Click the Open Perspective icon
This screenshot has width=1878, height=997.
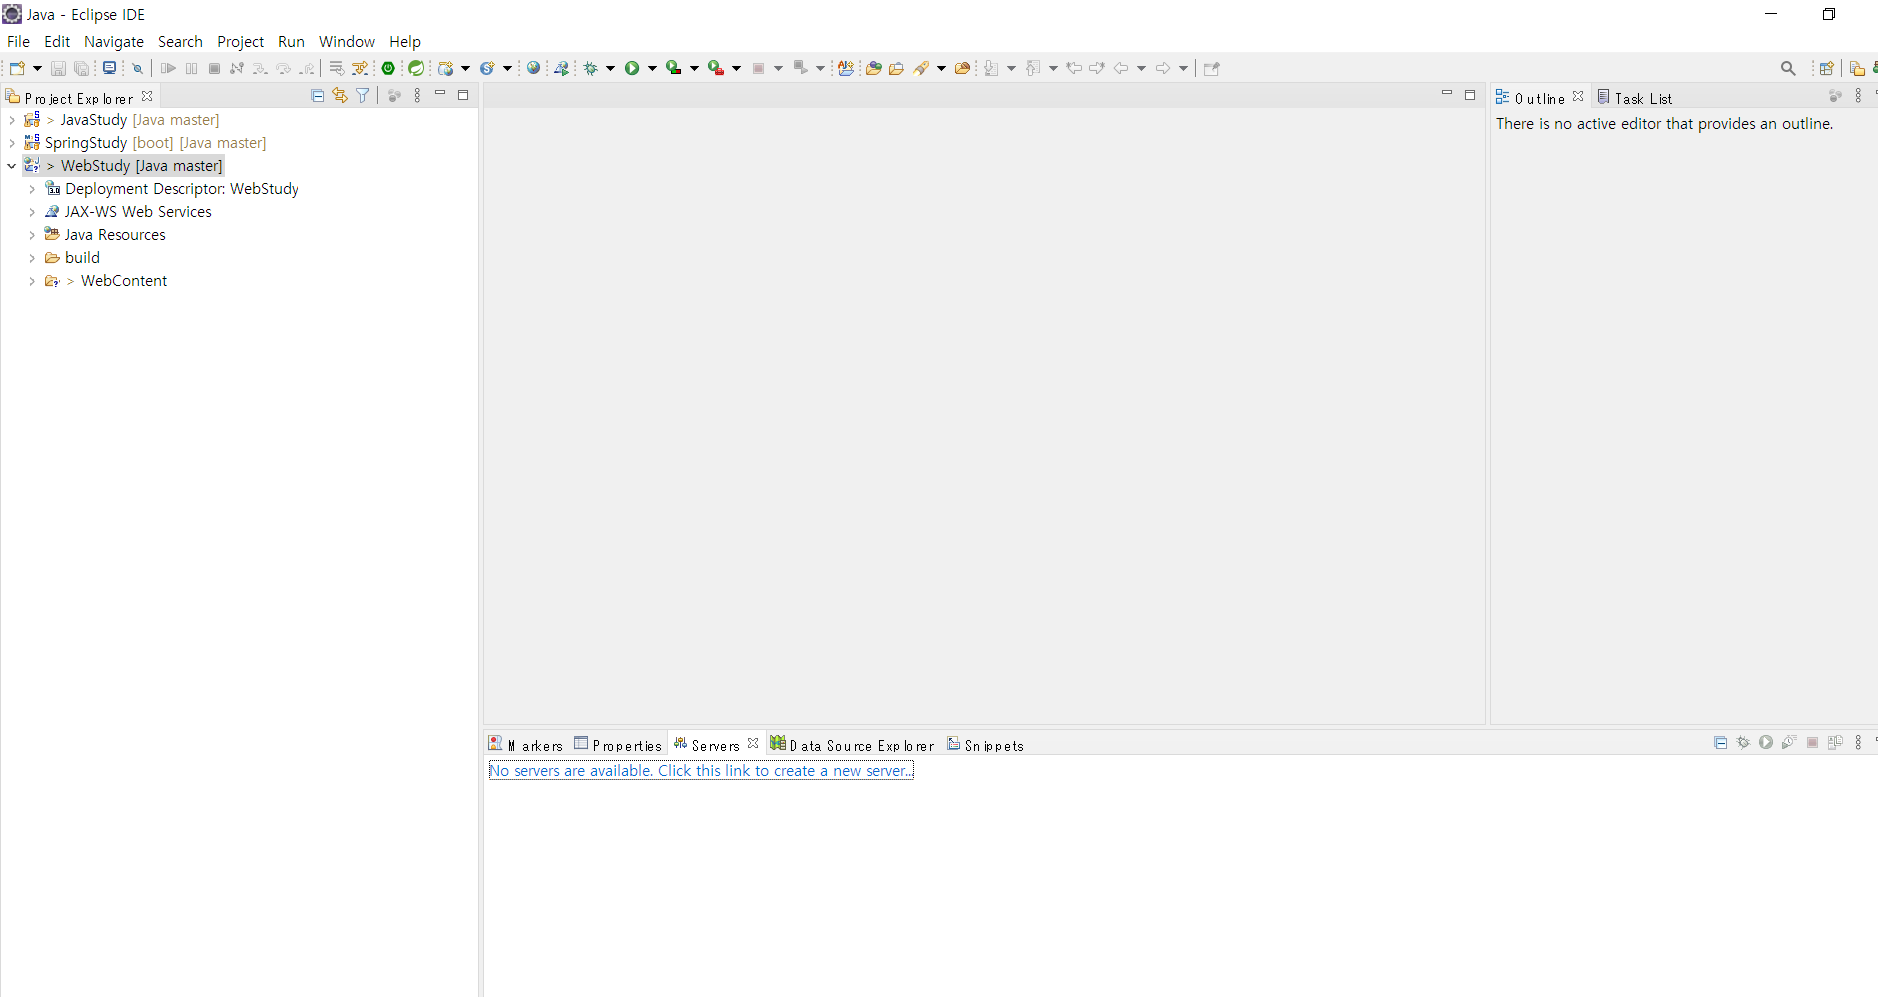[1826, 68]
